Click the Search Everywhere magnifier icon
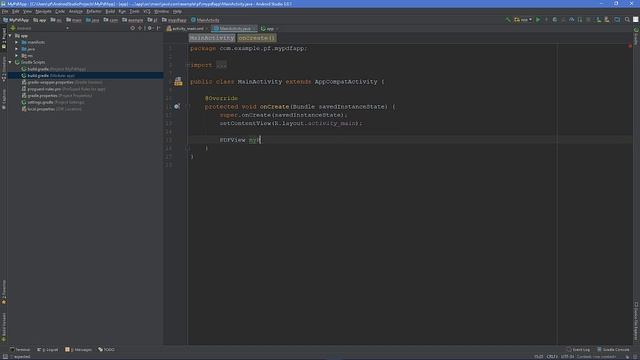This screenshot has height=360, width=640. click(627, 20)
